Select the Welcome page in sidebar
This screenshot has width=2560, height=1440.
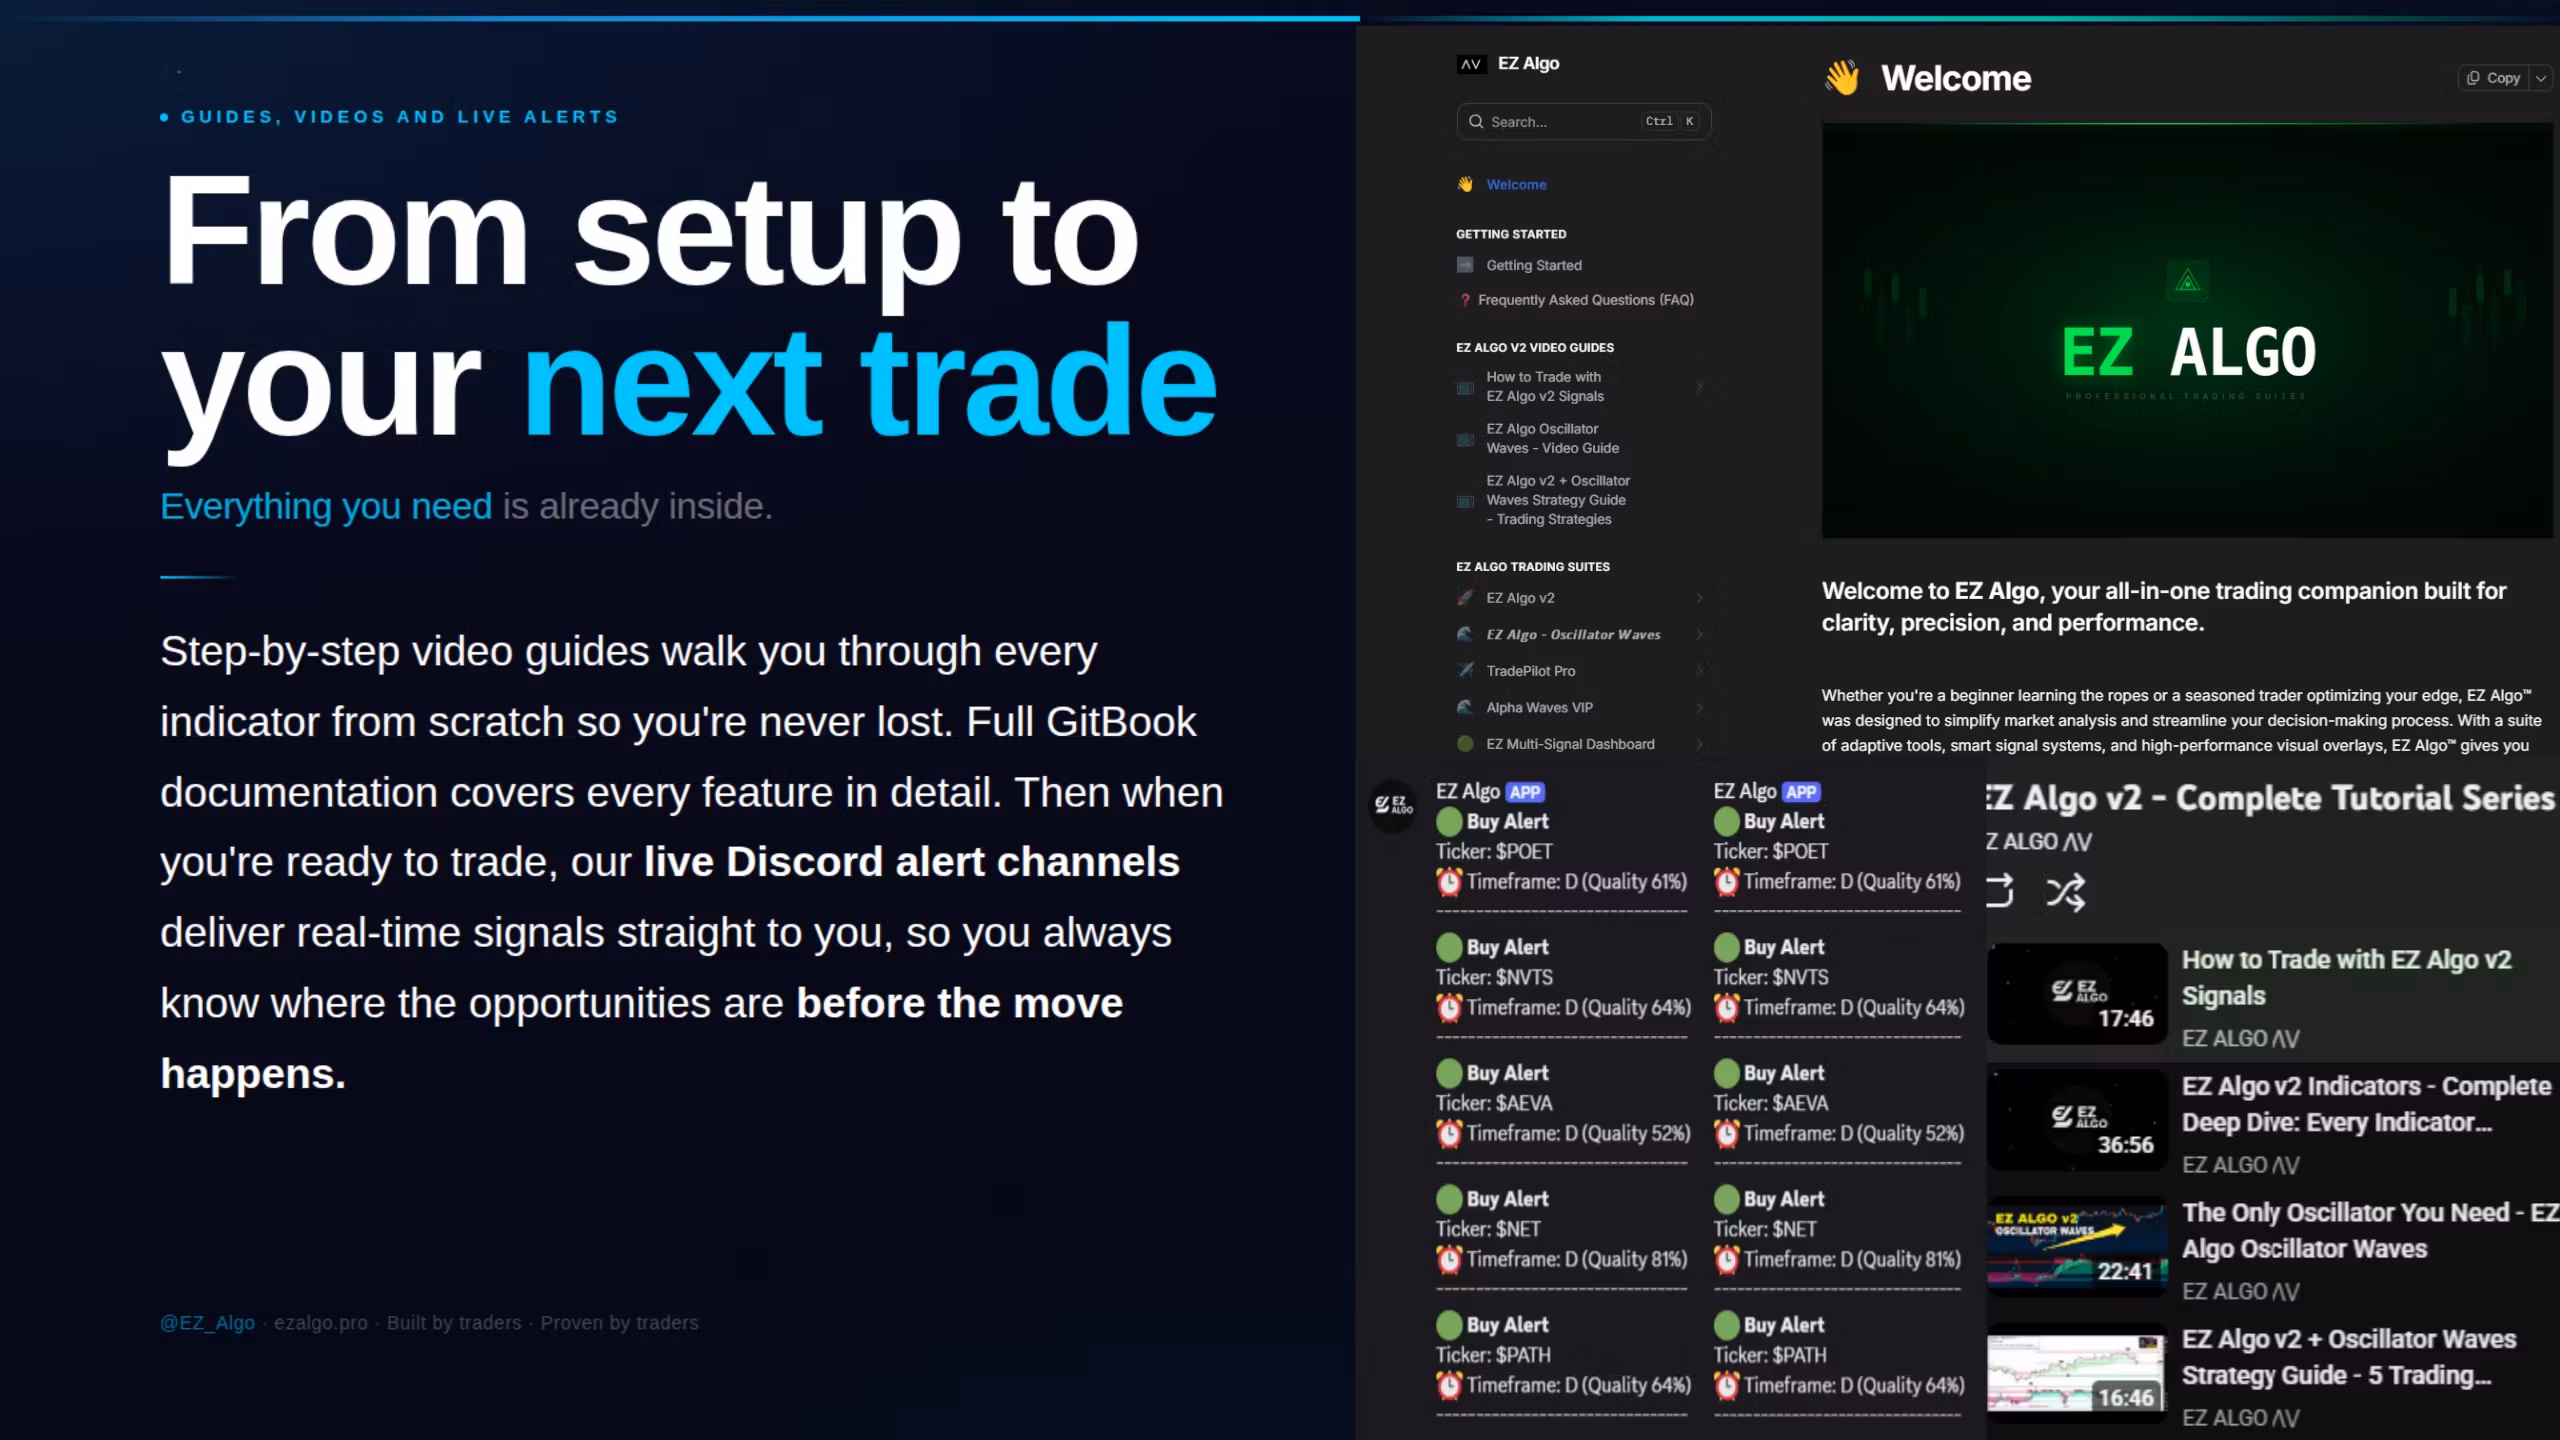point(1516,185)
